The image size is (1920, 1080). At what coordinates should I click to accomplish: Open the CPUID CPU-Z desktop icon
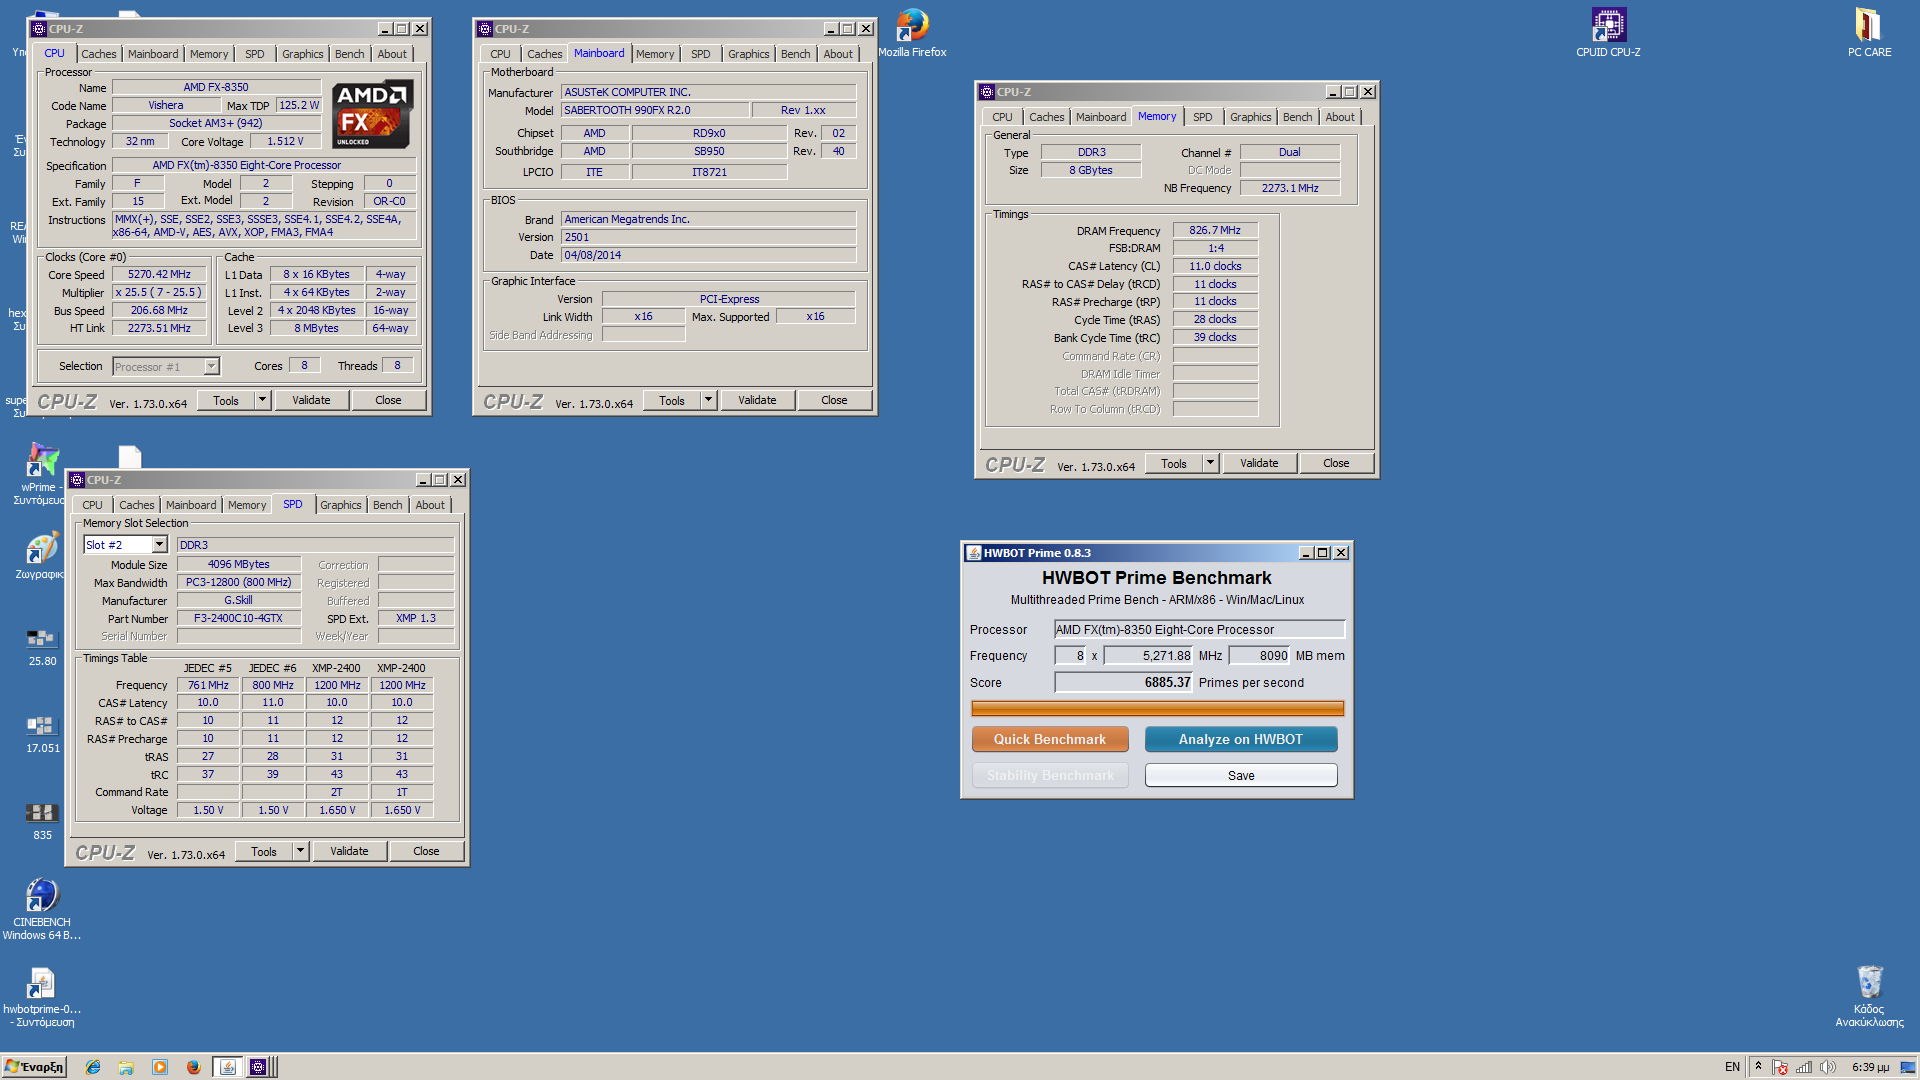pyautogui.click(x=1608, y=32)
